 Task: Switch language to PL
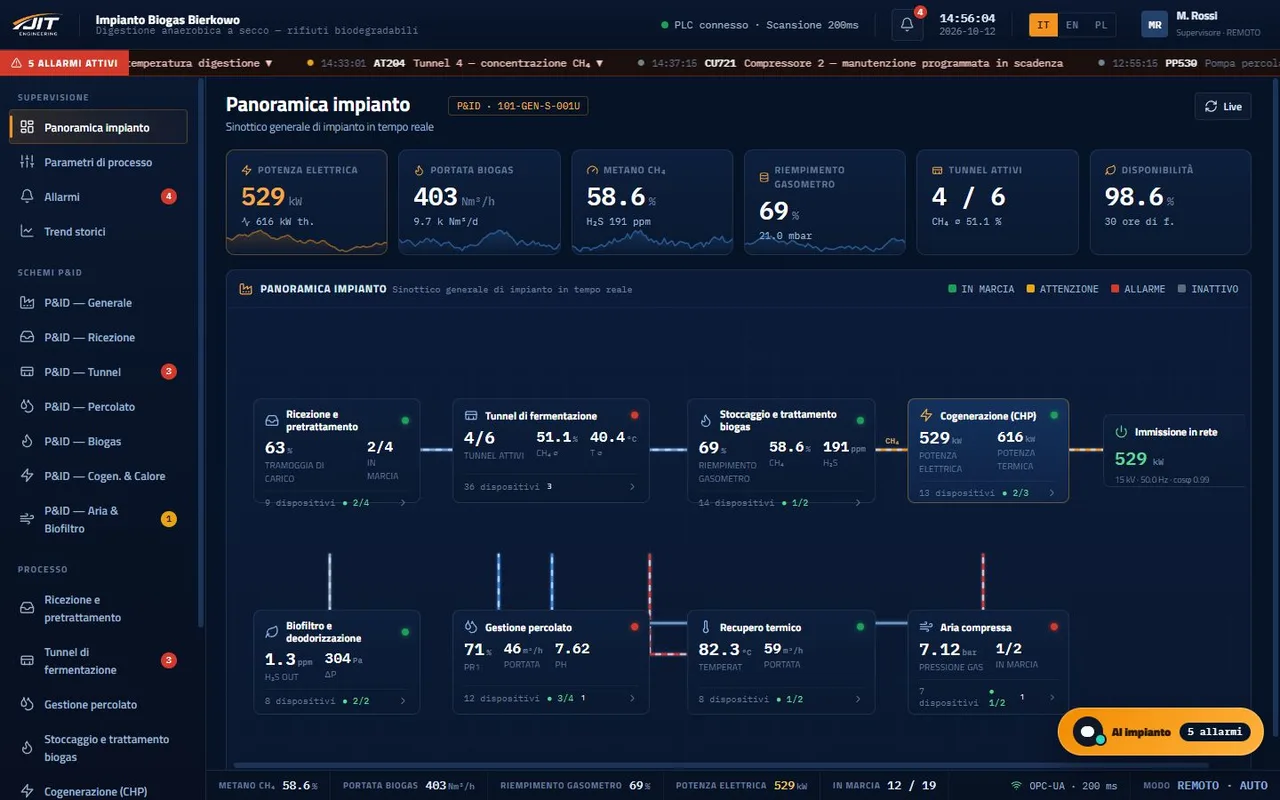(x=1101, y=25)
